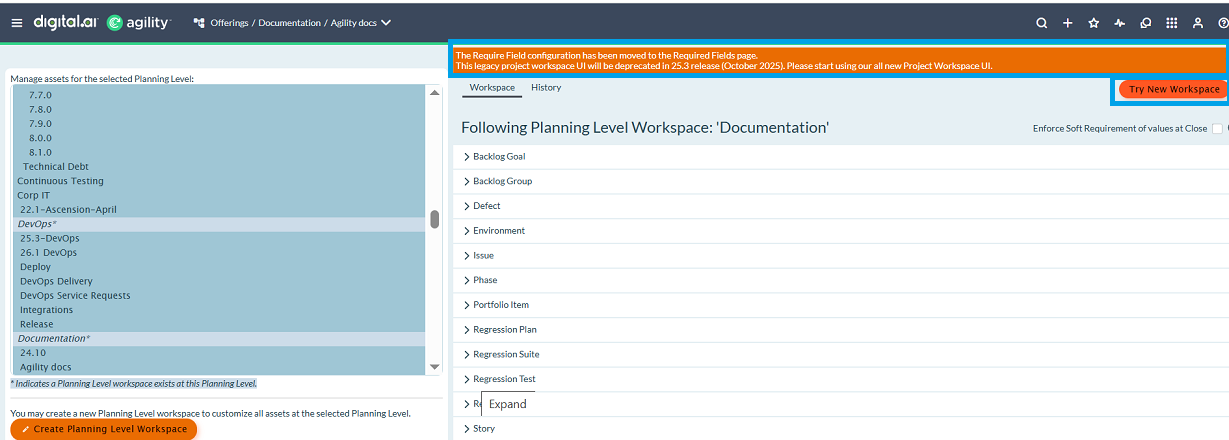
Task: Click Create Planning Level Workspace button
Action: (104, 429)
